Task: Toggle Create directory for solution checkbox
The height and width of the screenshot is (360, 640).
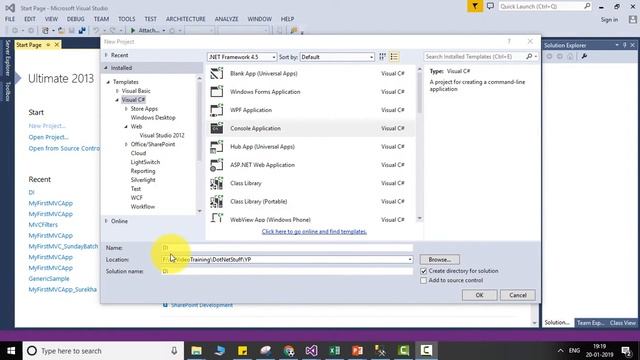Action: (424, 271)
